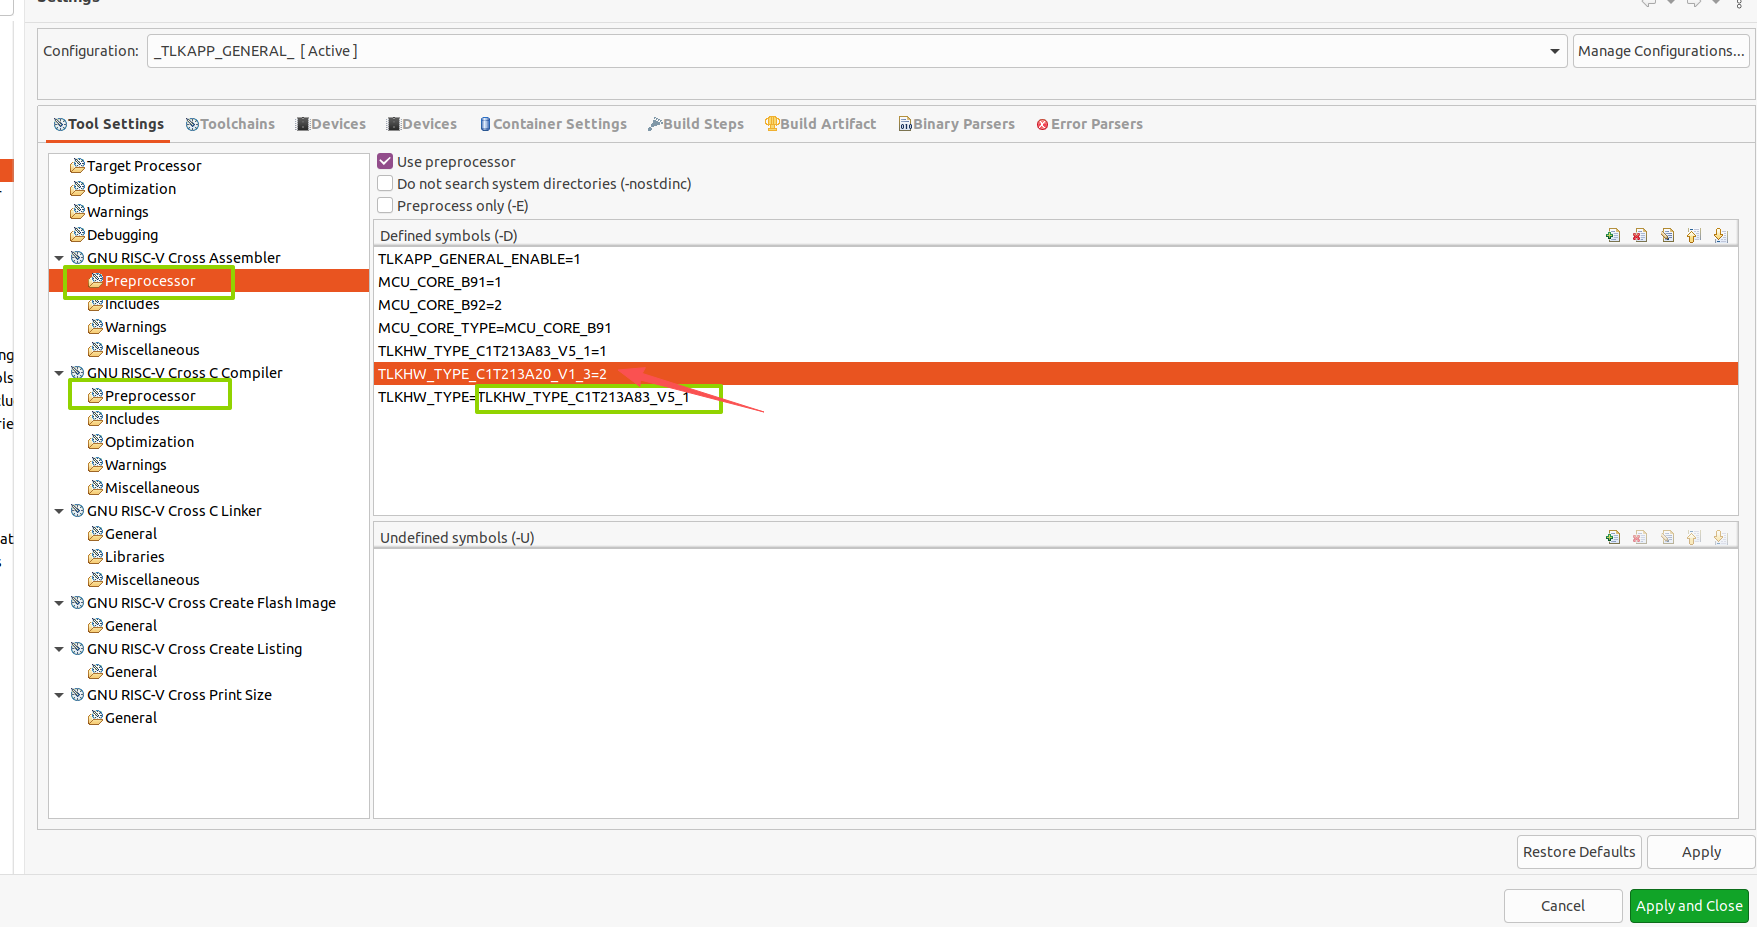Open the Configuration dropdown
1757x927 pixels.
tap(1554, 51)
